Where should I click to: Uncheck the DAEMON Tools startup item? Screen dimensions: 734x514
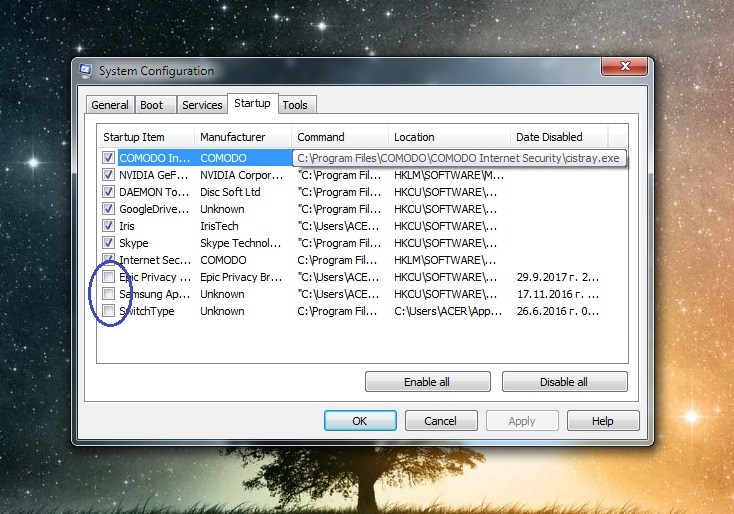[x=109, y=192]
